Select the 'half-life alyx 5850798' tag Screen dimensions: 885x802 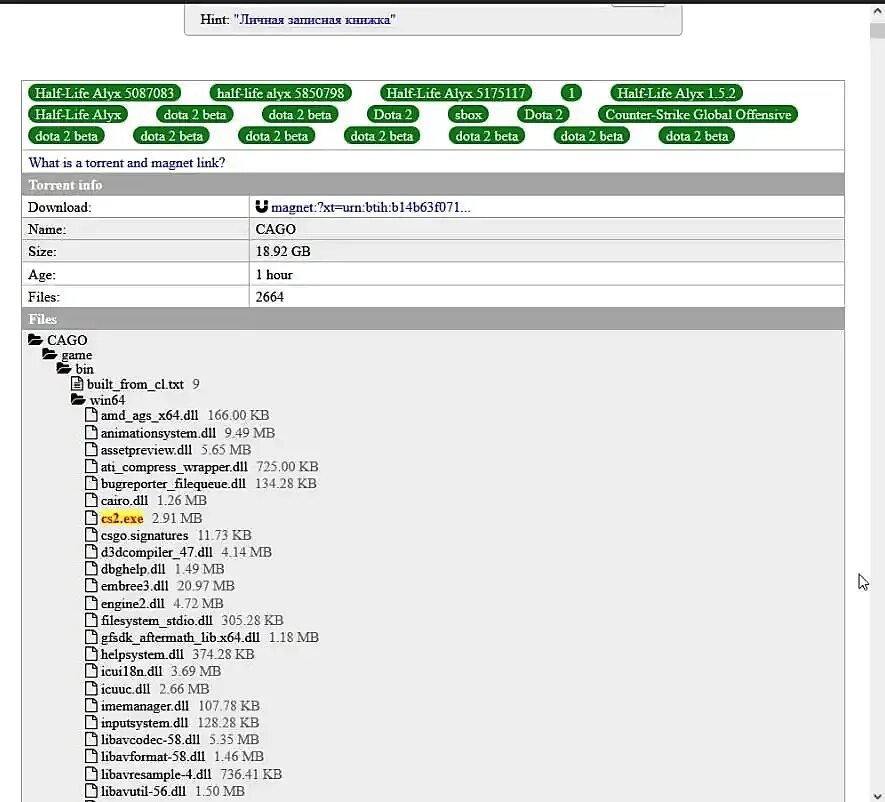pos(281,93)
